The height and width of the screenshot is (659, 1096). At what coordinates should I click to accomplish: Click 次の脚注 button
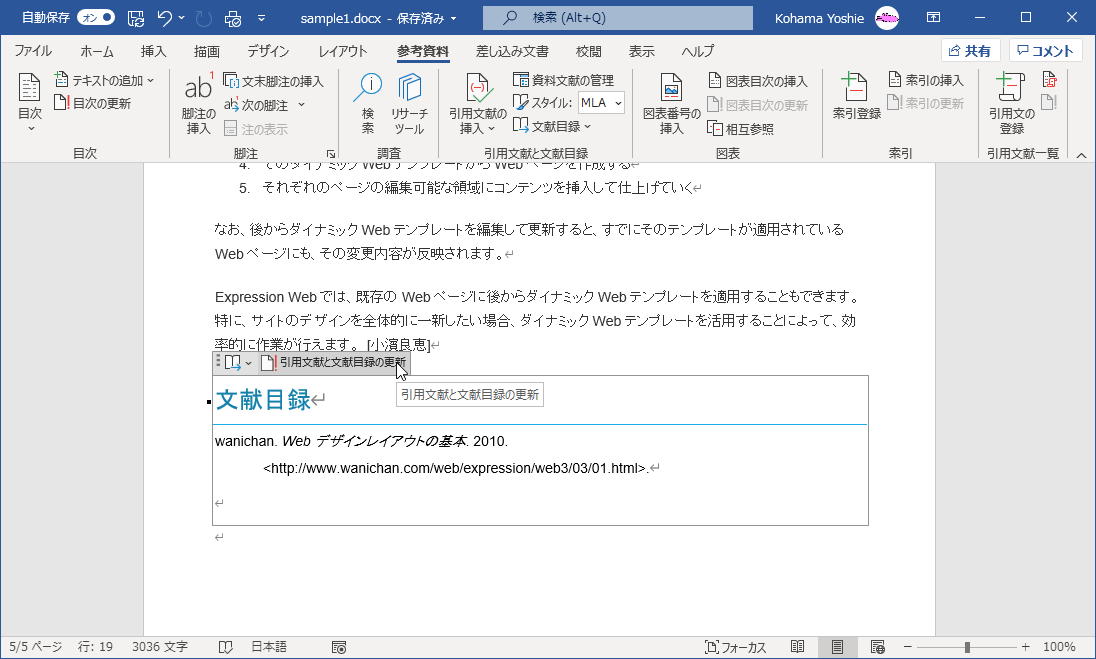click(257, 105)
